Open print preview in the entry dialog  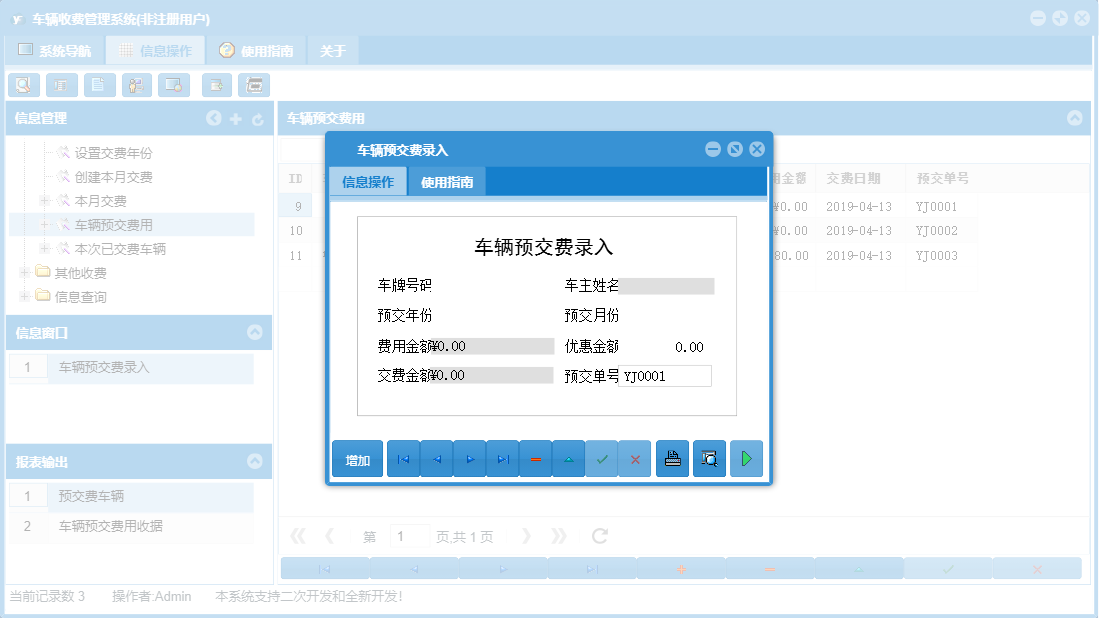tap(709, 458)
